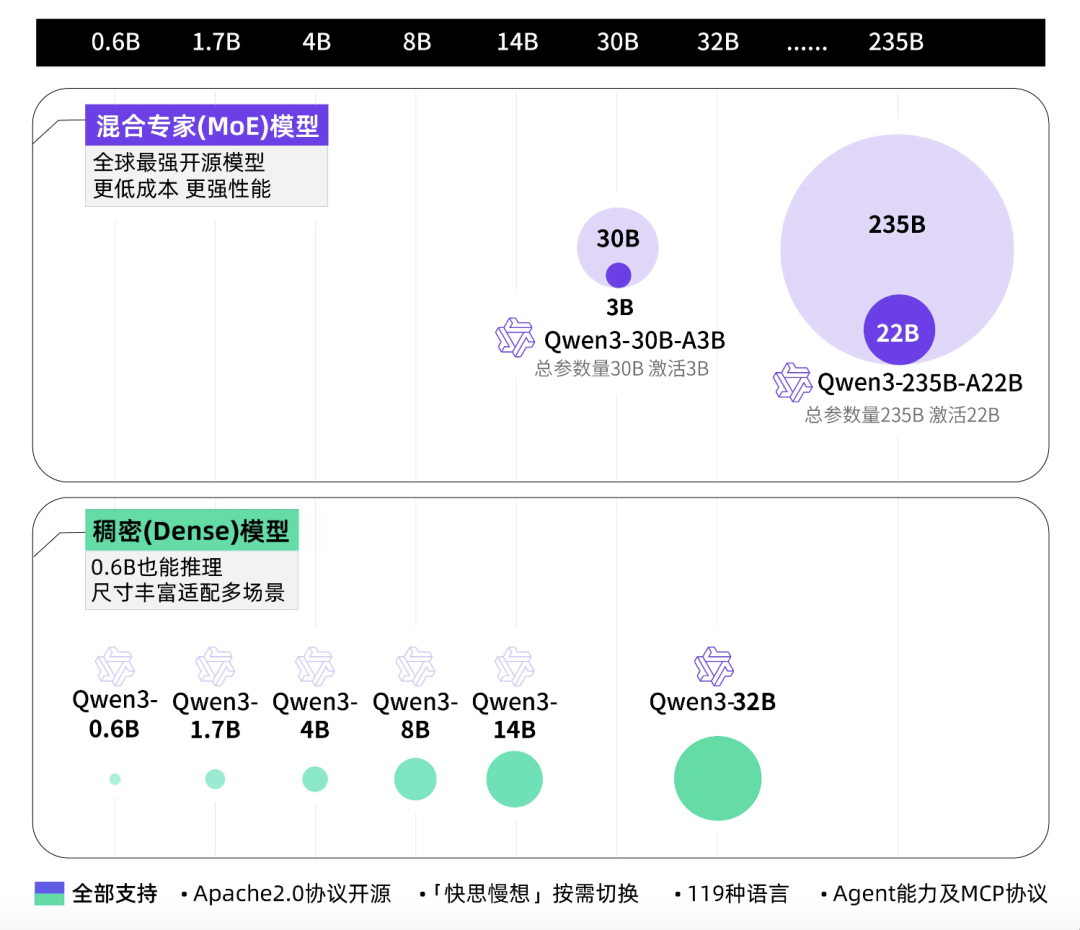Select 30B in the black header bar
The width and height of the screenshot is (1080, 930).
(618, 42)
